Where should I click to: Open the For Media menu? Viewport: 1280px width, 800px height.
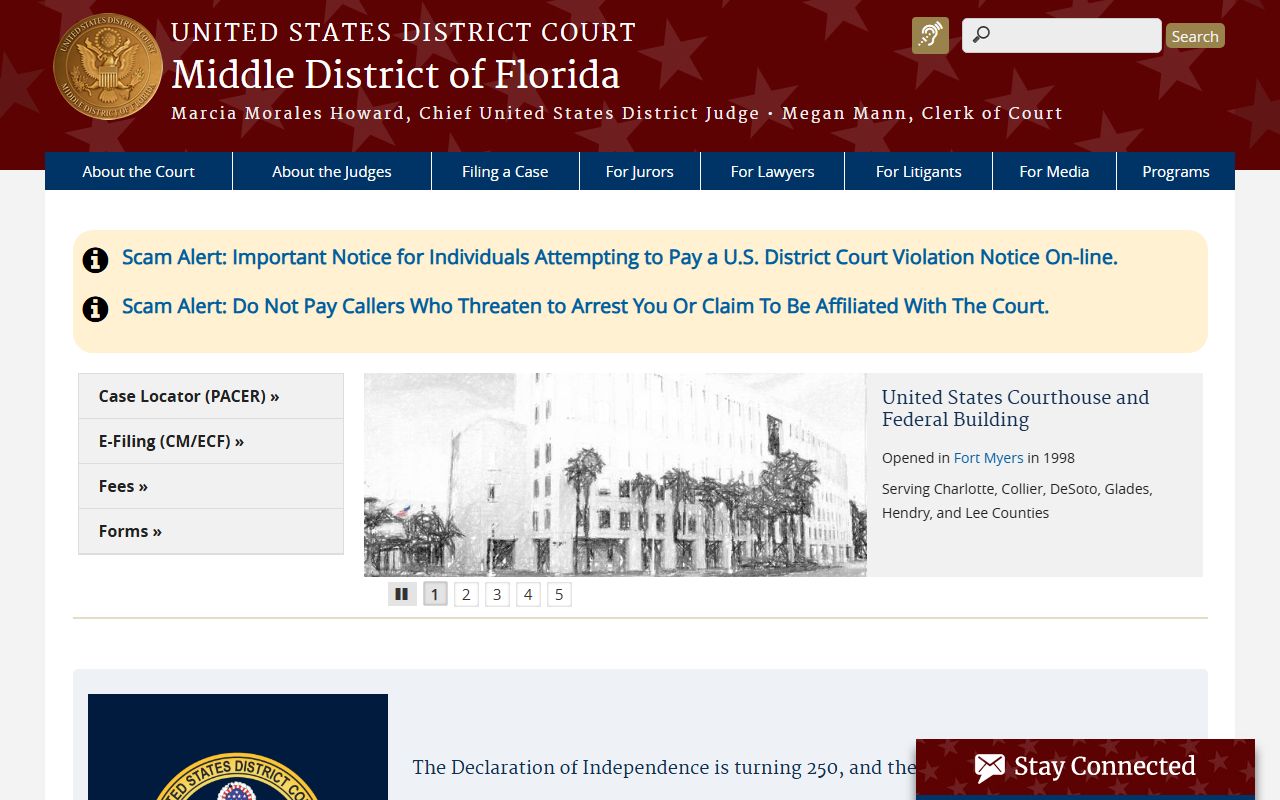point(1054,171)
